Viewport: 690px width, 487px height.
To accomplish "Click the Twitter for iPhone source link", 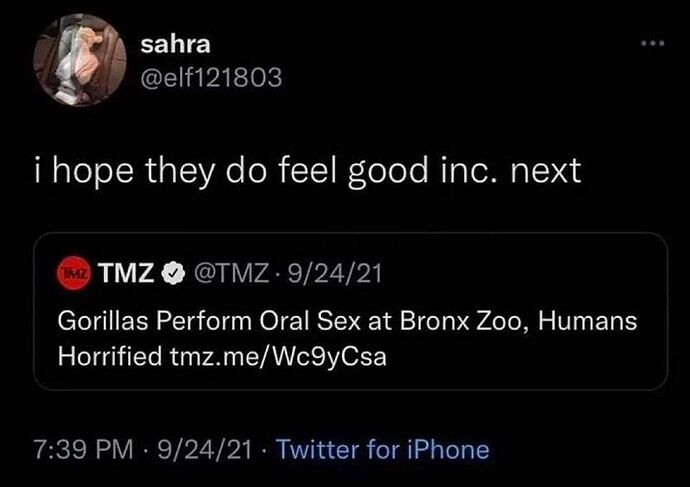I will pos(383,449).
